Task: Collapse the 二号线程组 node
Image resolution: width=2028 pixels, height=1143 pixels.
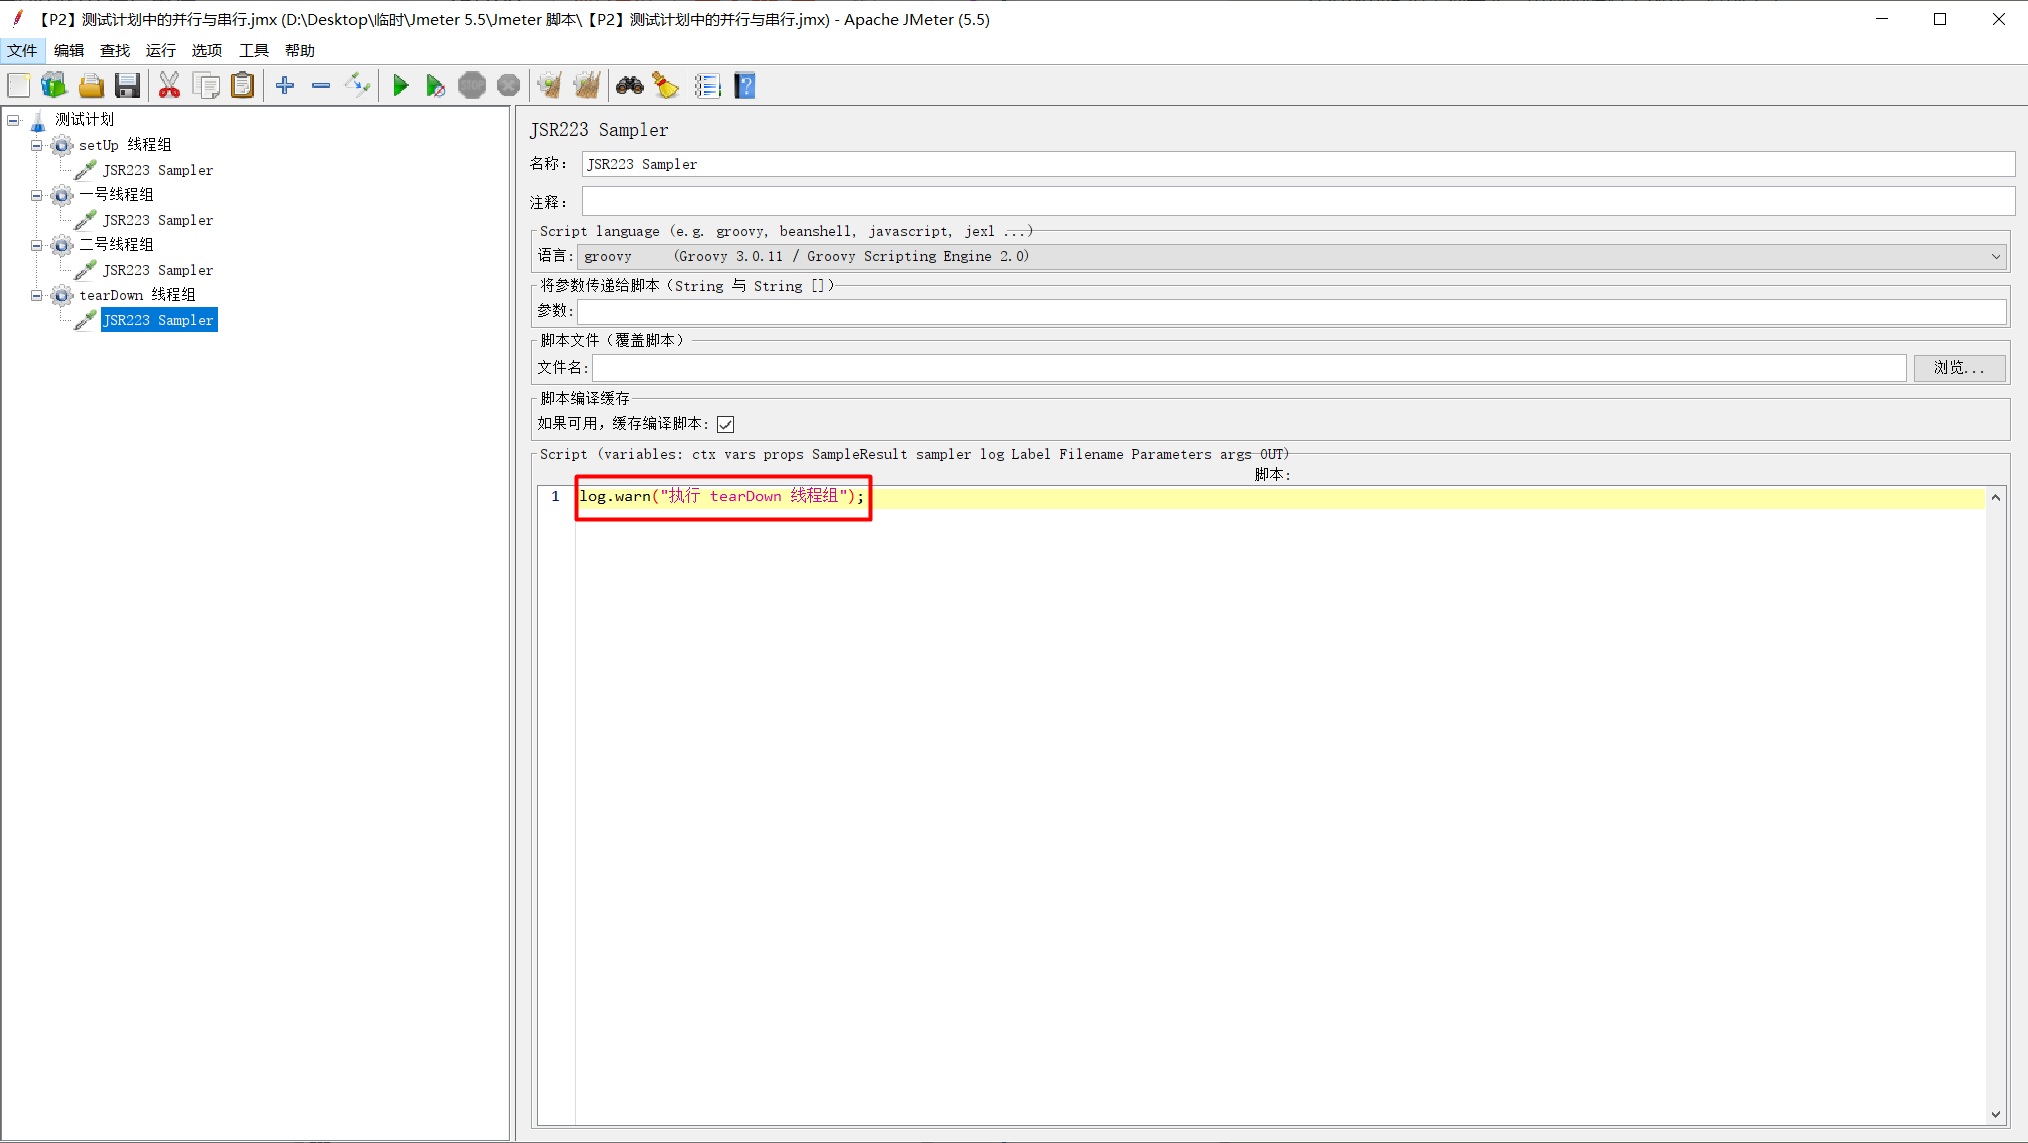Action: [x=37, y=246]
